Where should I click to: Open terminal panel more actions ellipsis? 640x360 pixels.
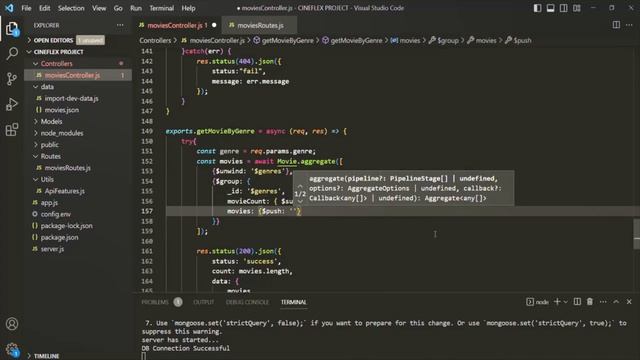tap(603, 302)
